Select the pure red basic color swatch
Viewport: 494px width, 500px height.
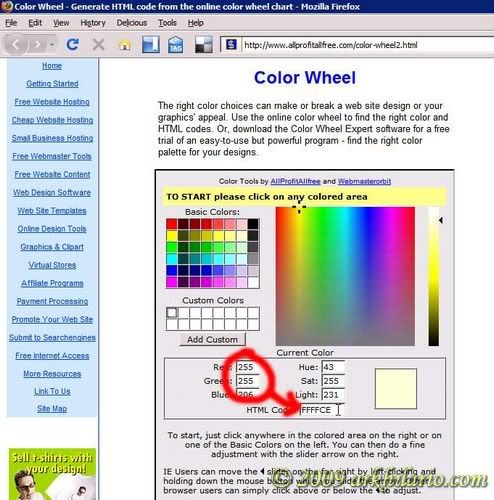coord(171,224)
